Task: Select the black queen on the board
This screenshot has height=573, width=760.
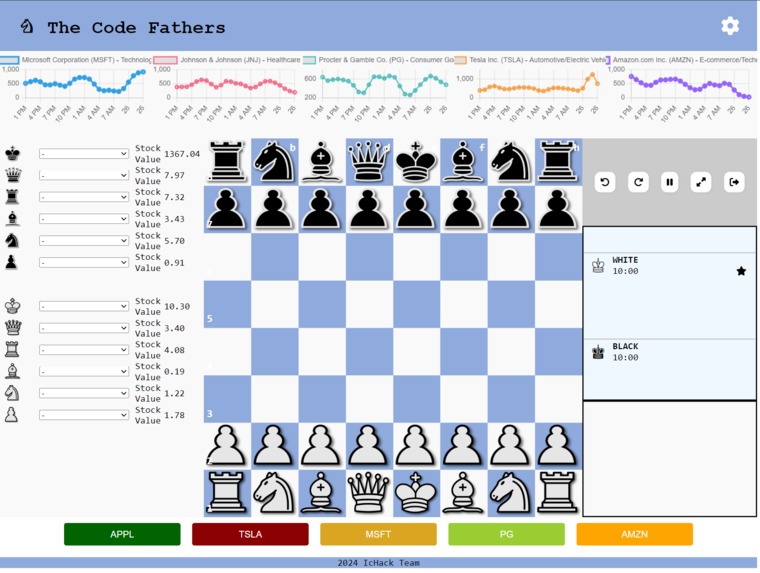Action: [x=369, y=161]
